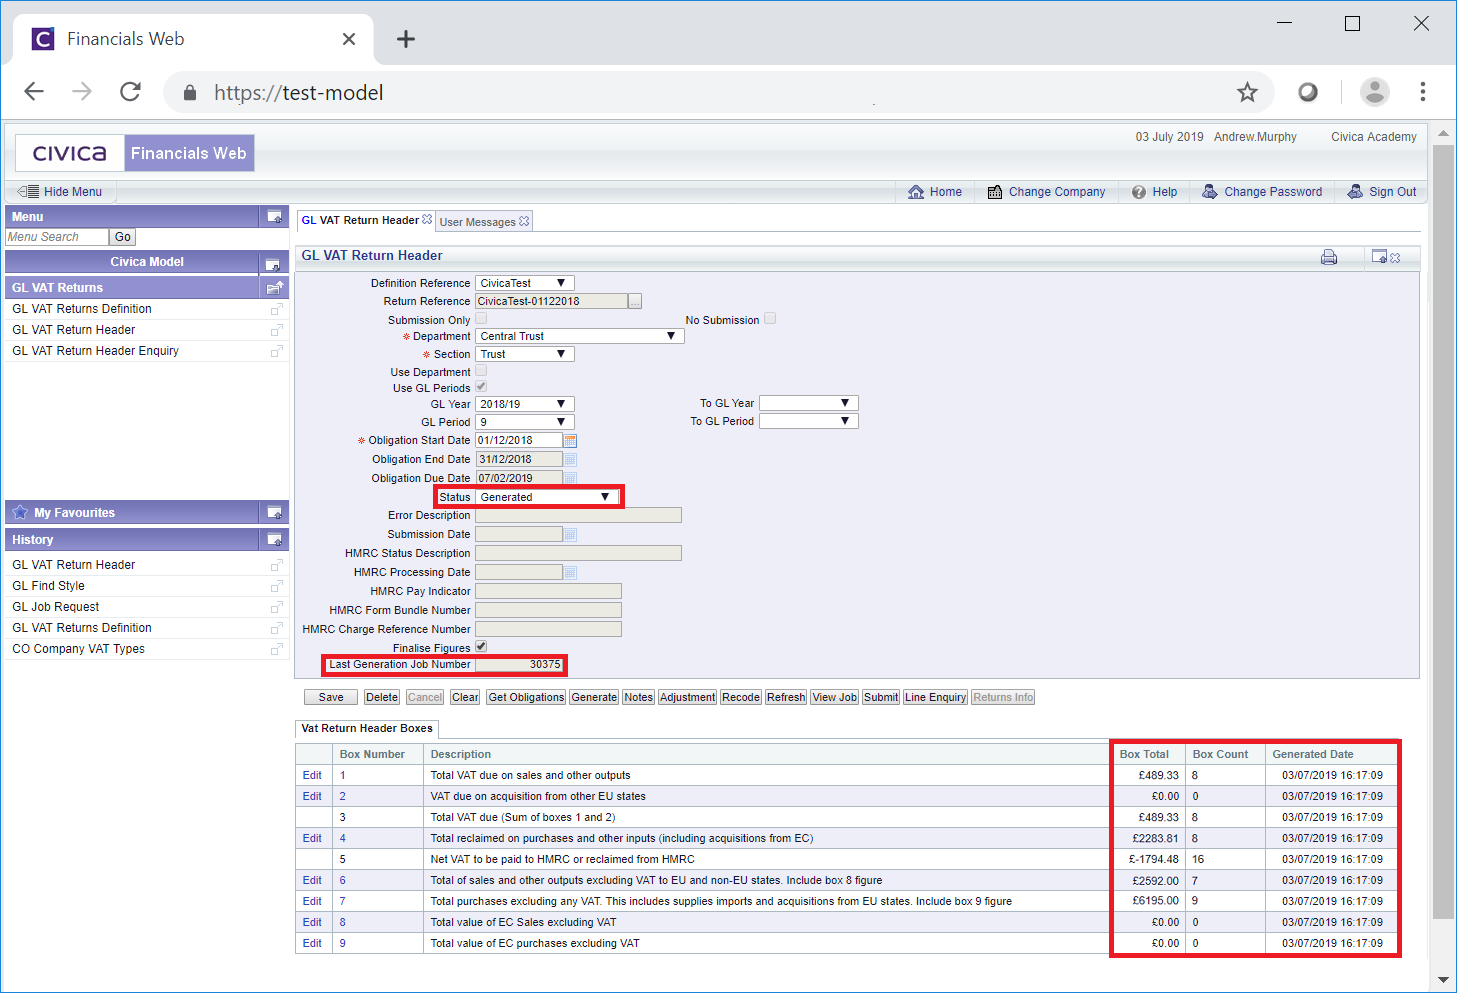Viewport: 1457px width, 993px height.
Task: Bookmark this page with the star icon
Action: (1247, 93)
